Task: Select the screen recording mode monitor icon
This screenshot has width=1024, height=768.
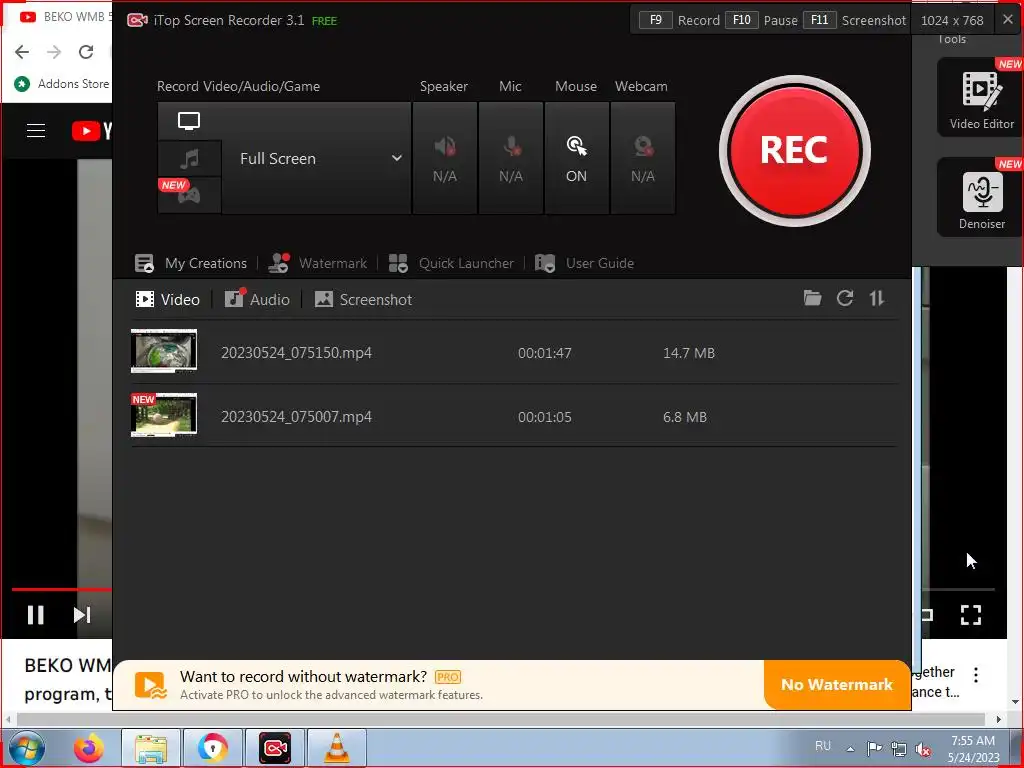Action: coord(189,121)
